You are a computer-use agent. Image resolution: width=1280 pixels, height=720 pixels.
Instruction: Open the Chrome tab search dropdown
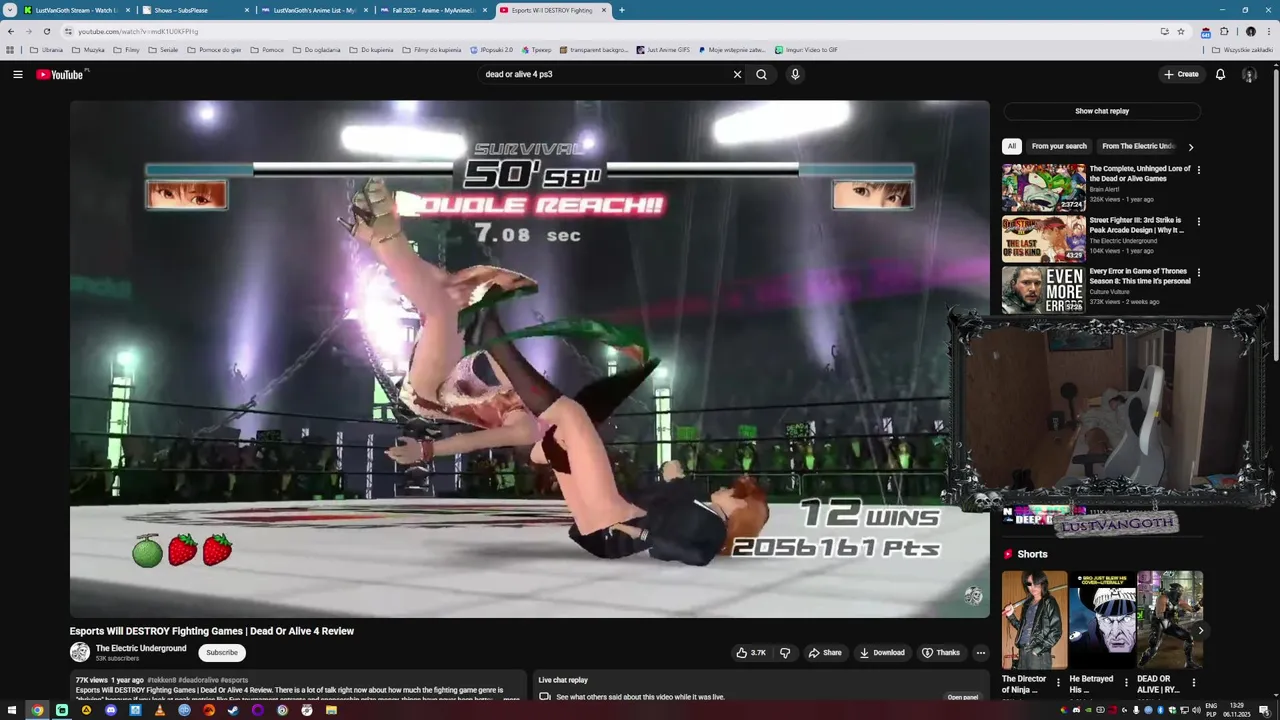click(x=10, y=10)
